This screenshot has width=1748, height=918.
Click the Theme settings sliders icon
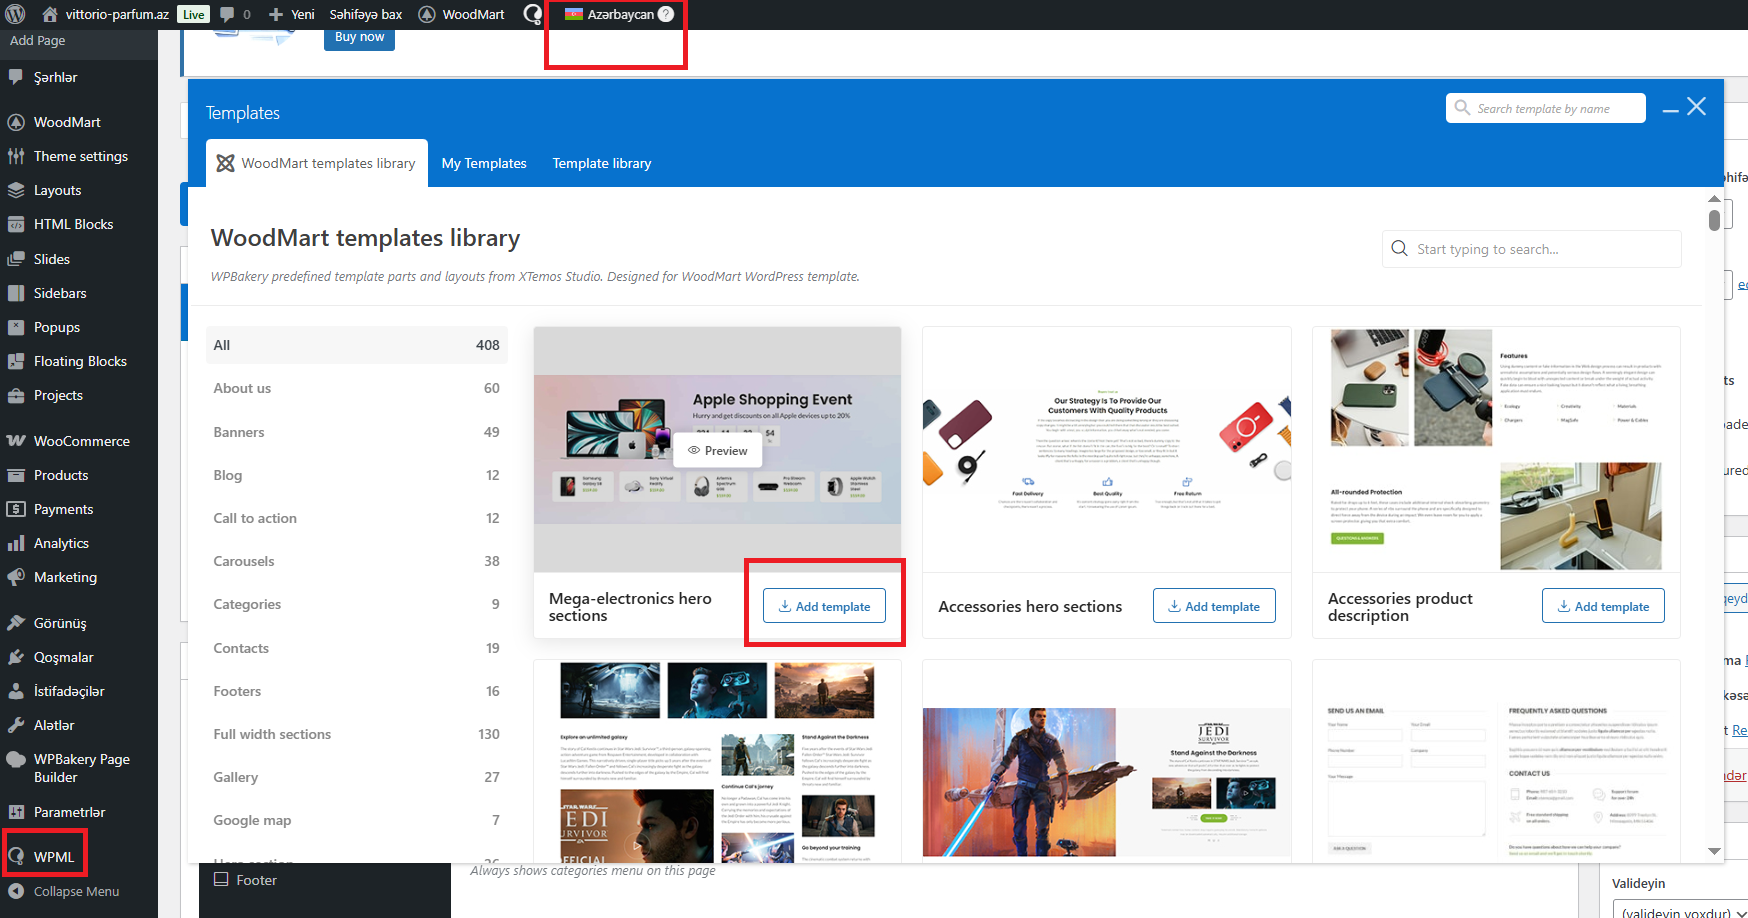(x=16, y=156)
